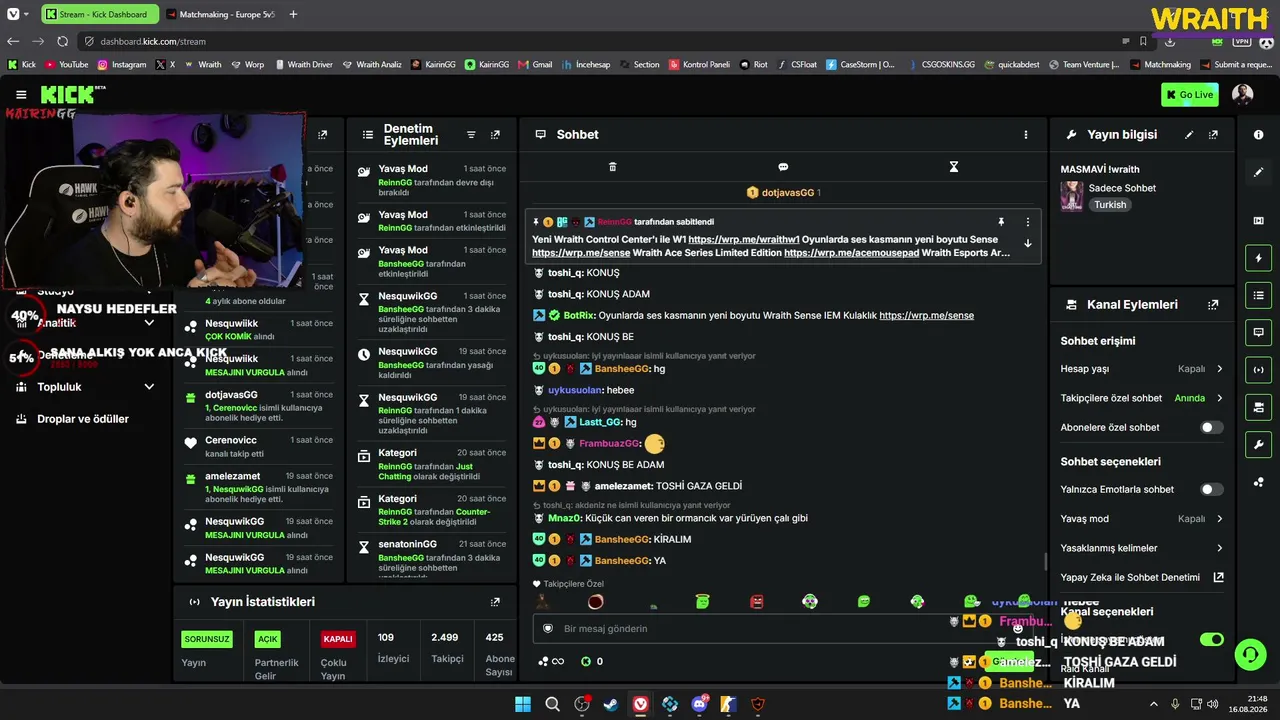
Task: Select the Cerenovicc follow event row
Action: 258,447
